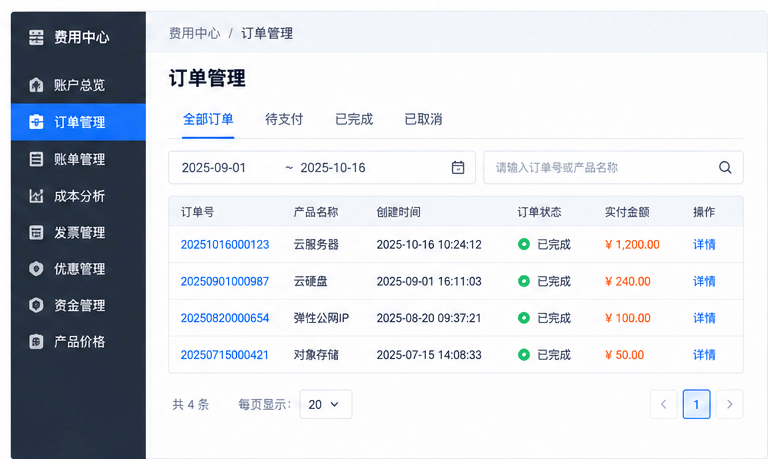This screenshot has height=459, width=768.
Task: Click the 账单管理 document icon
Action: pyautogui.click(x=36, y=159)
